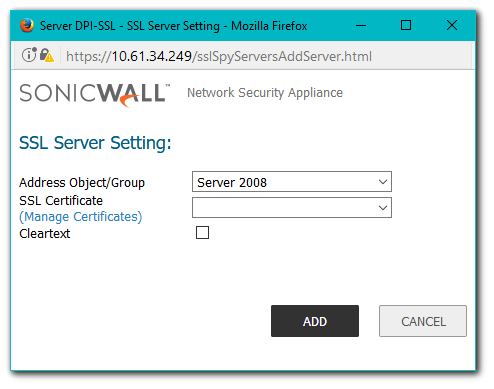This screenshot has height=389, width=494.
Task: Open the Manage Certificates link
Action: pyautogui.click(x=81, y=217)
